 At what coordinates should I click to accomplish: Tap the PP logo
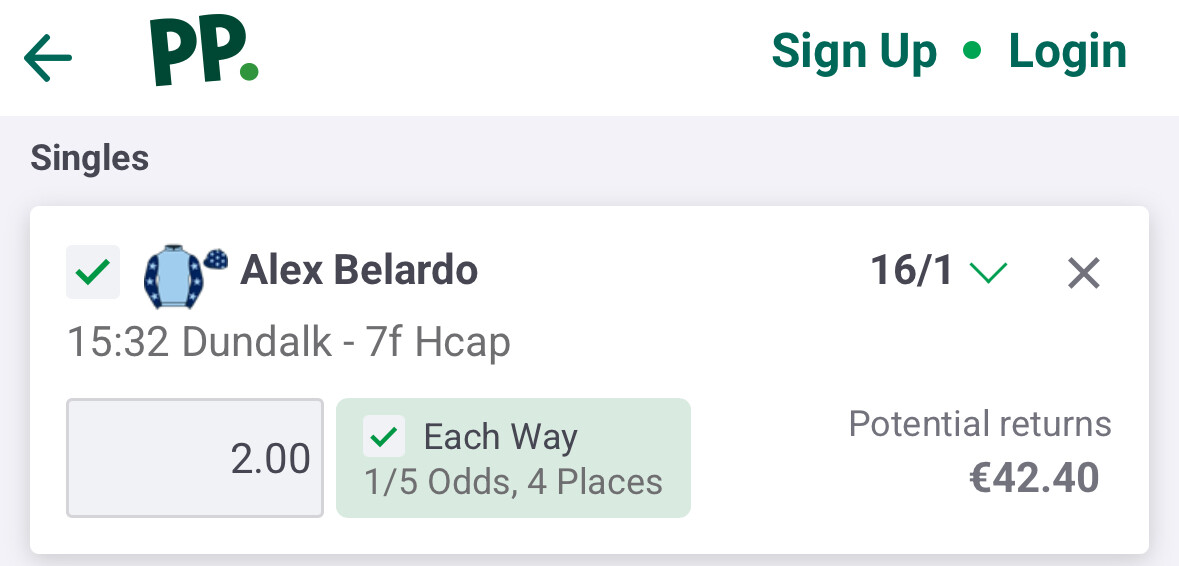(x=204, y=52)
